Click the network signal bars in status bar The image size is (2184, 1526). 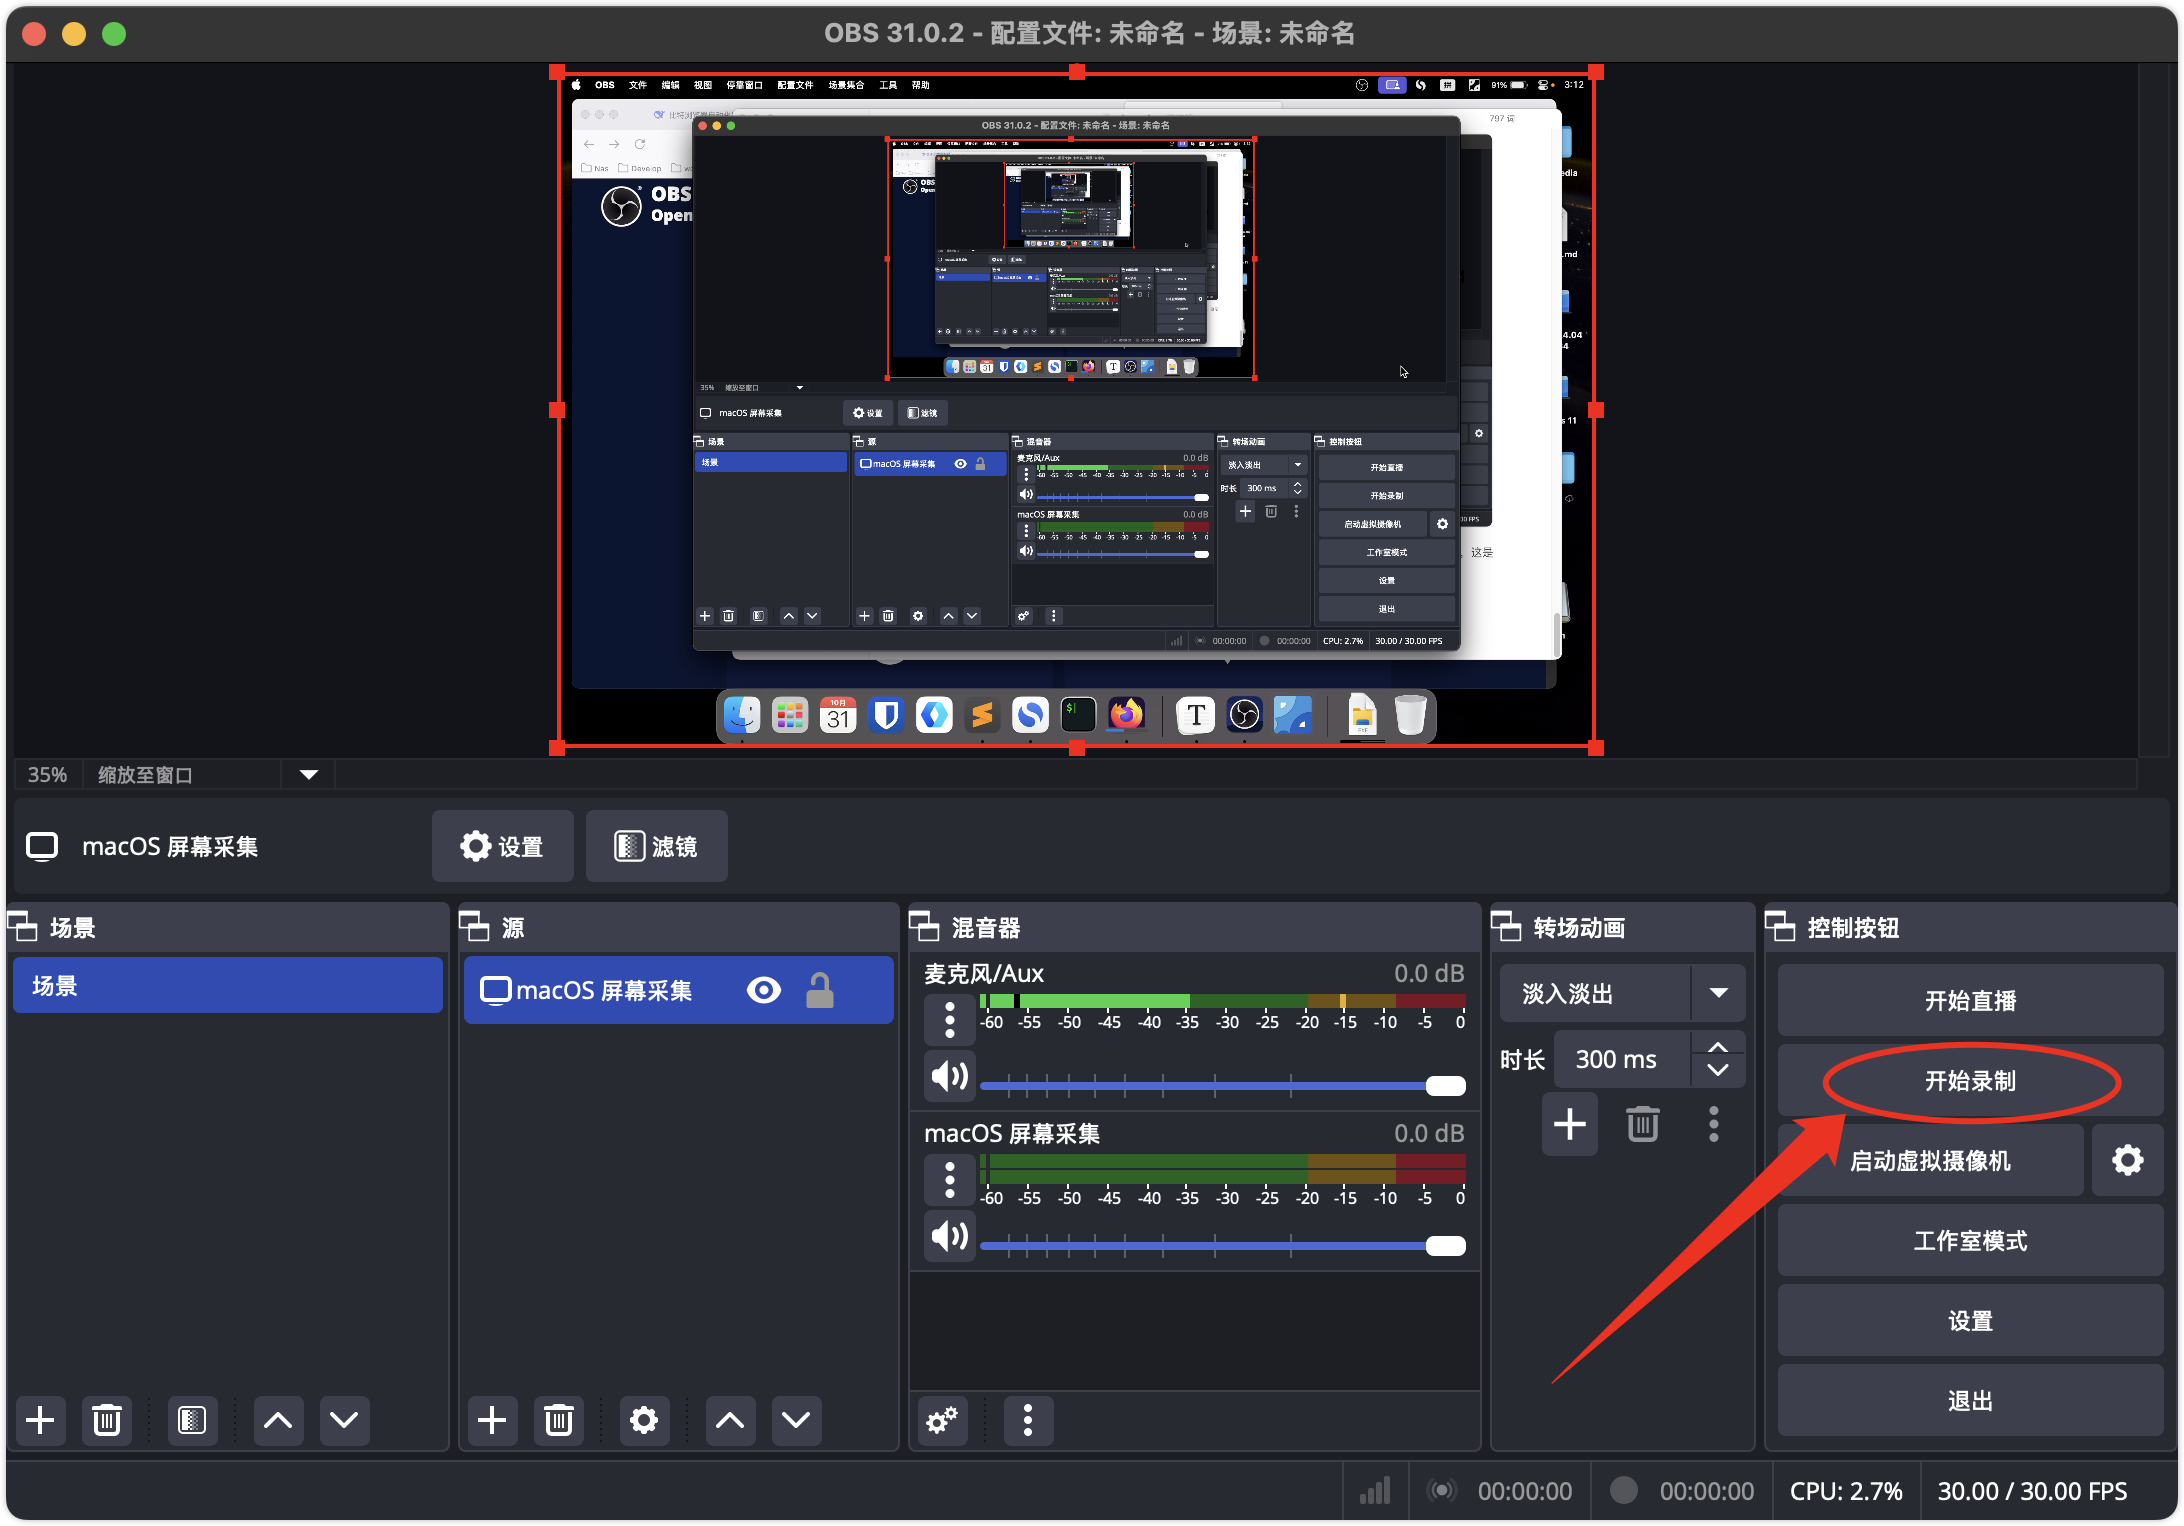pos(1376,1491)
